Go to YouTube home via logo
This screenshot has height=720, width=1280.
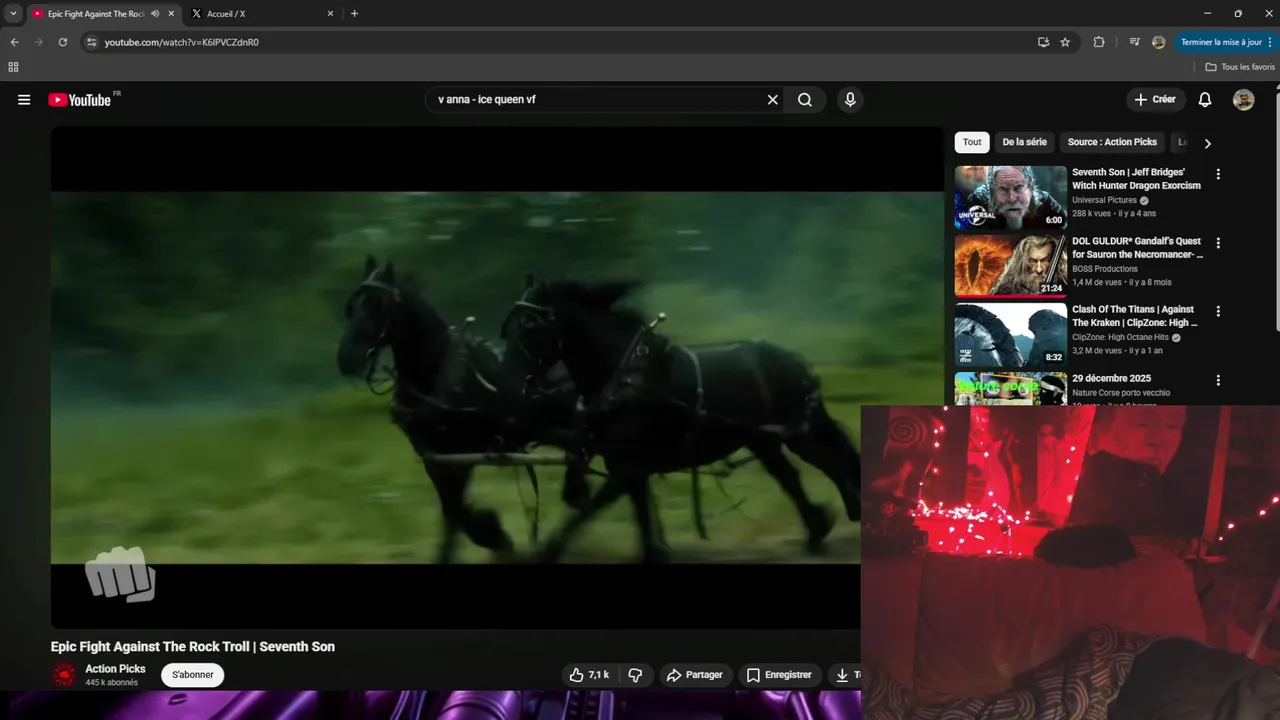click(79, 100)
